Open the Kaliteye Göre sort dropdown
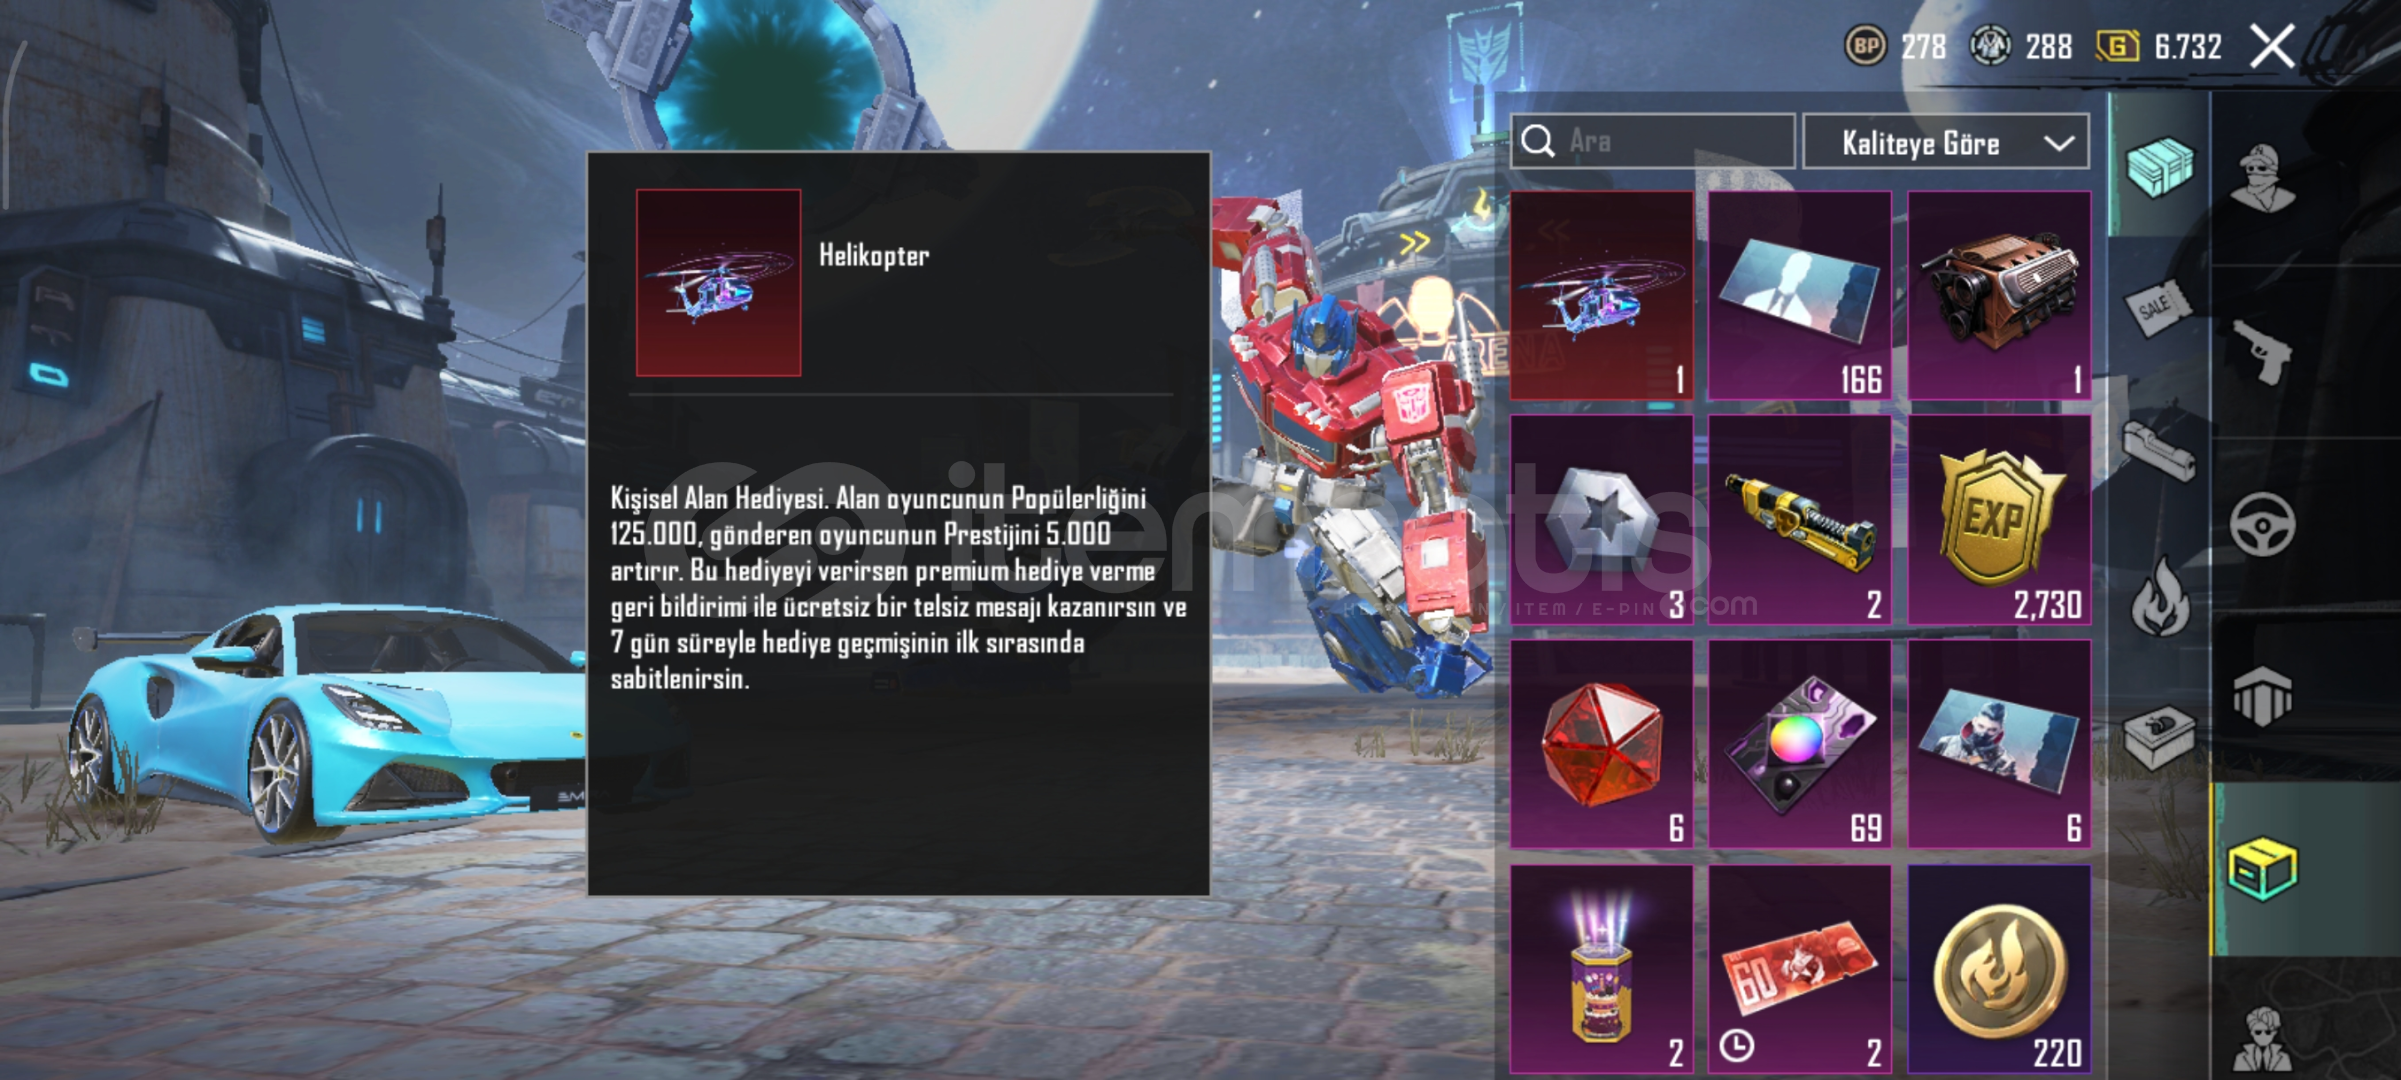The height and width of the screenshot is (1080, 2401). [x=1946, y=142]
